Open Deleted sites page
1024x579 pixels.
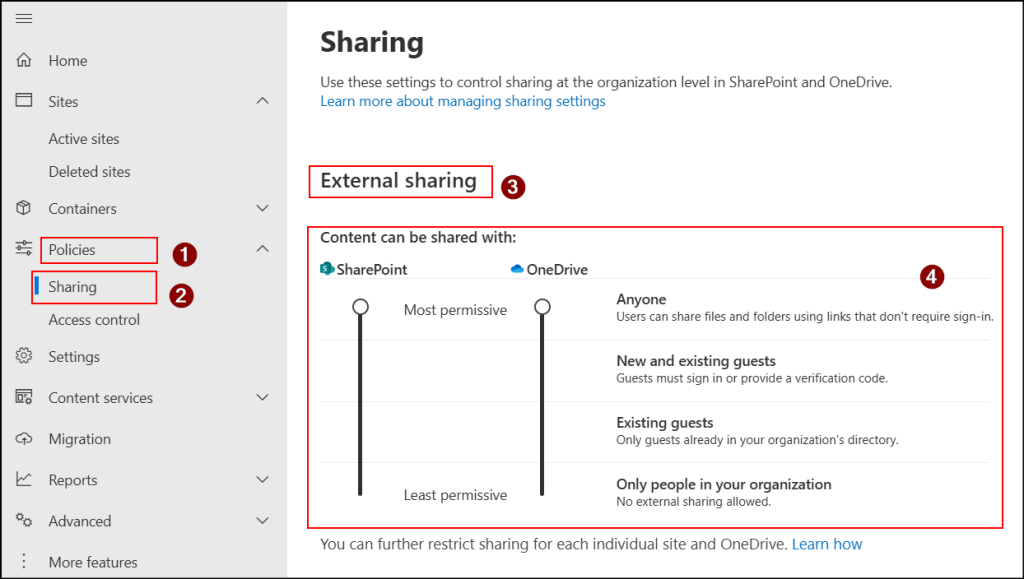(x=89, y=172)
